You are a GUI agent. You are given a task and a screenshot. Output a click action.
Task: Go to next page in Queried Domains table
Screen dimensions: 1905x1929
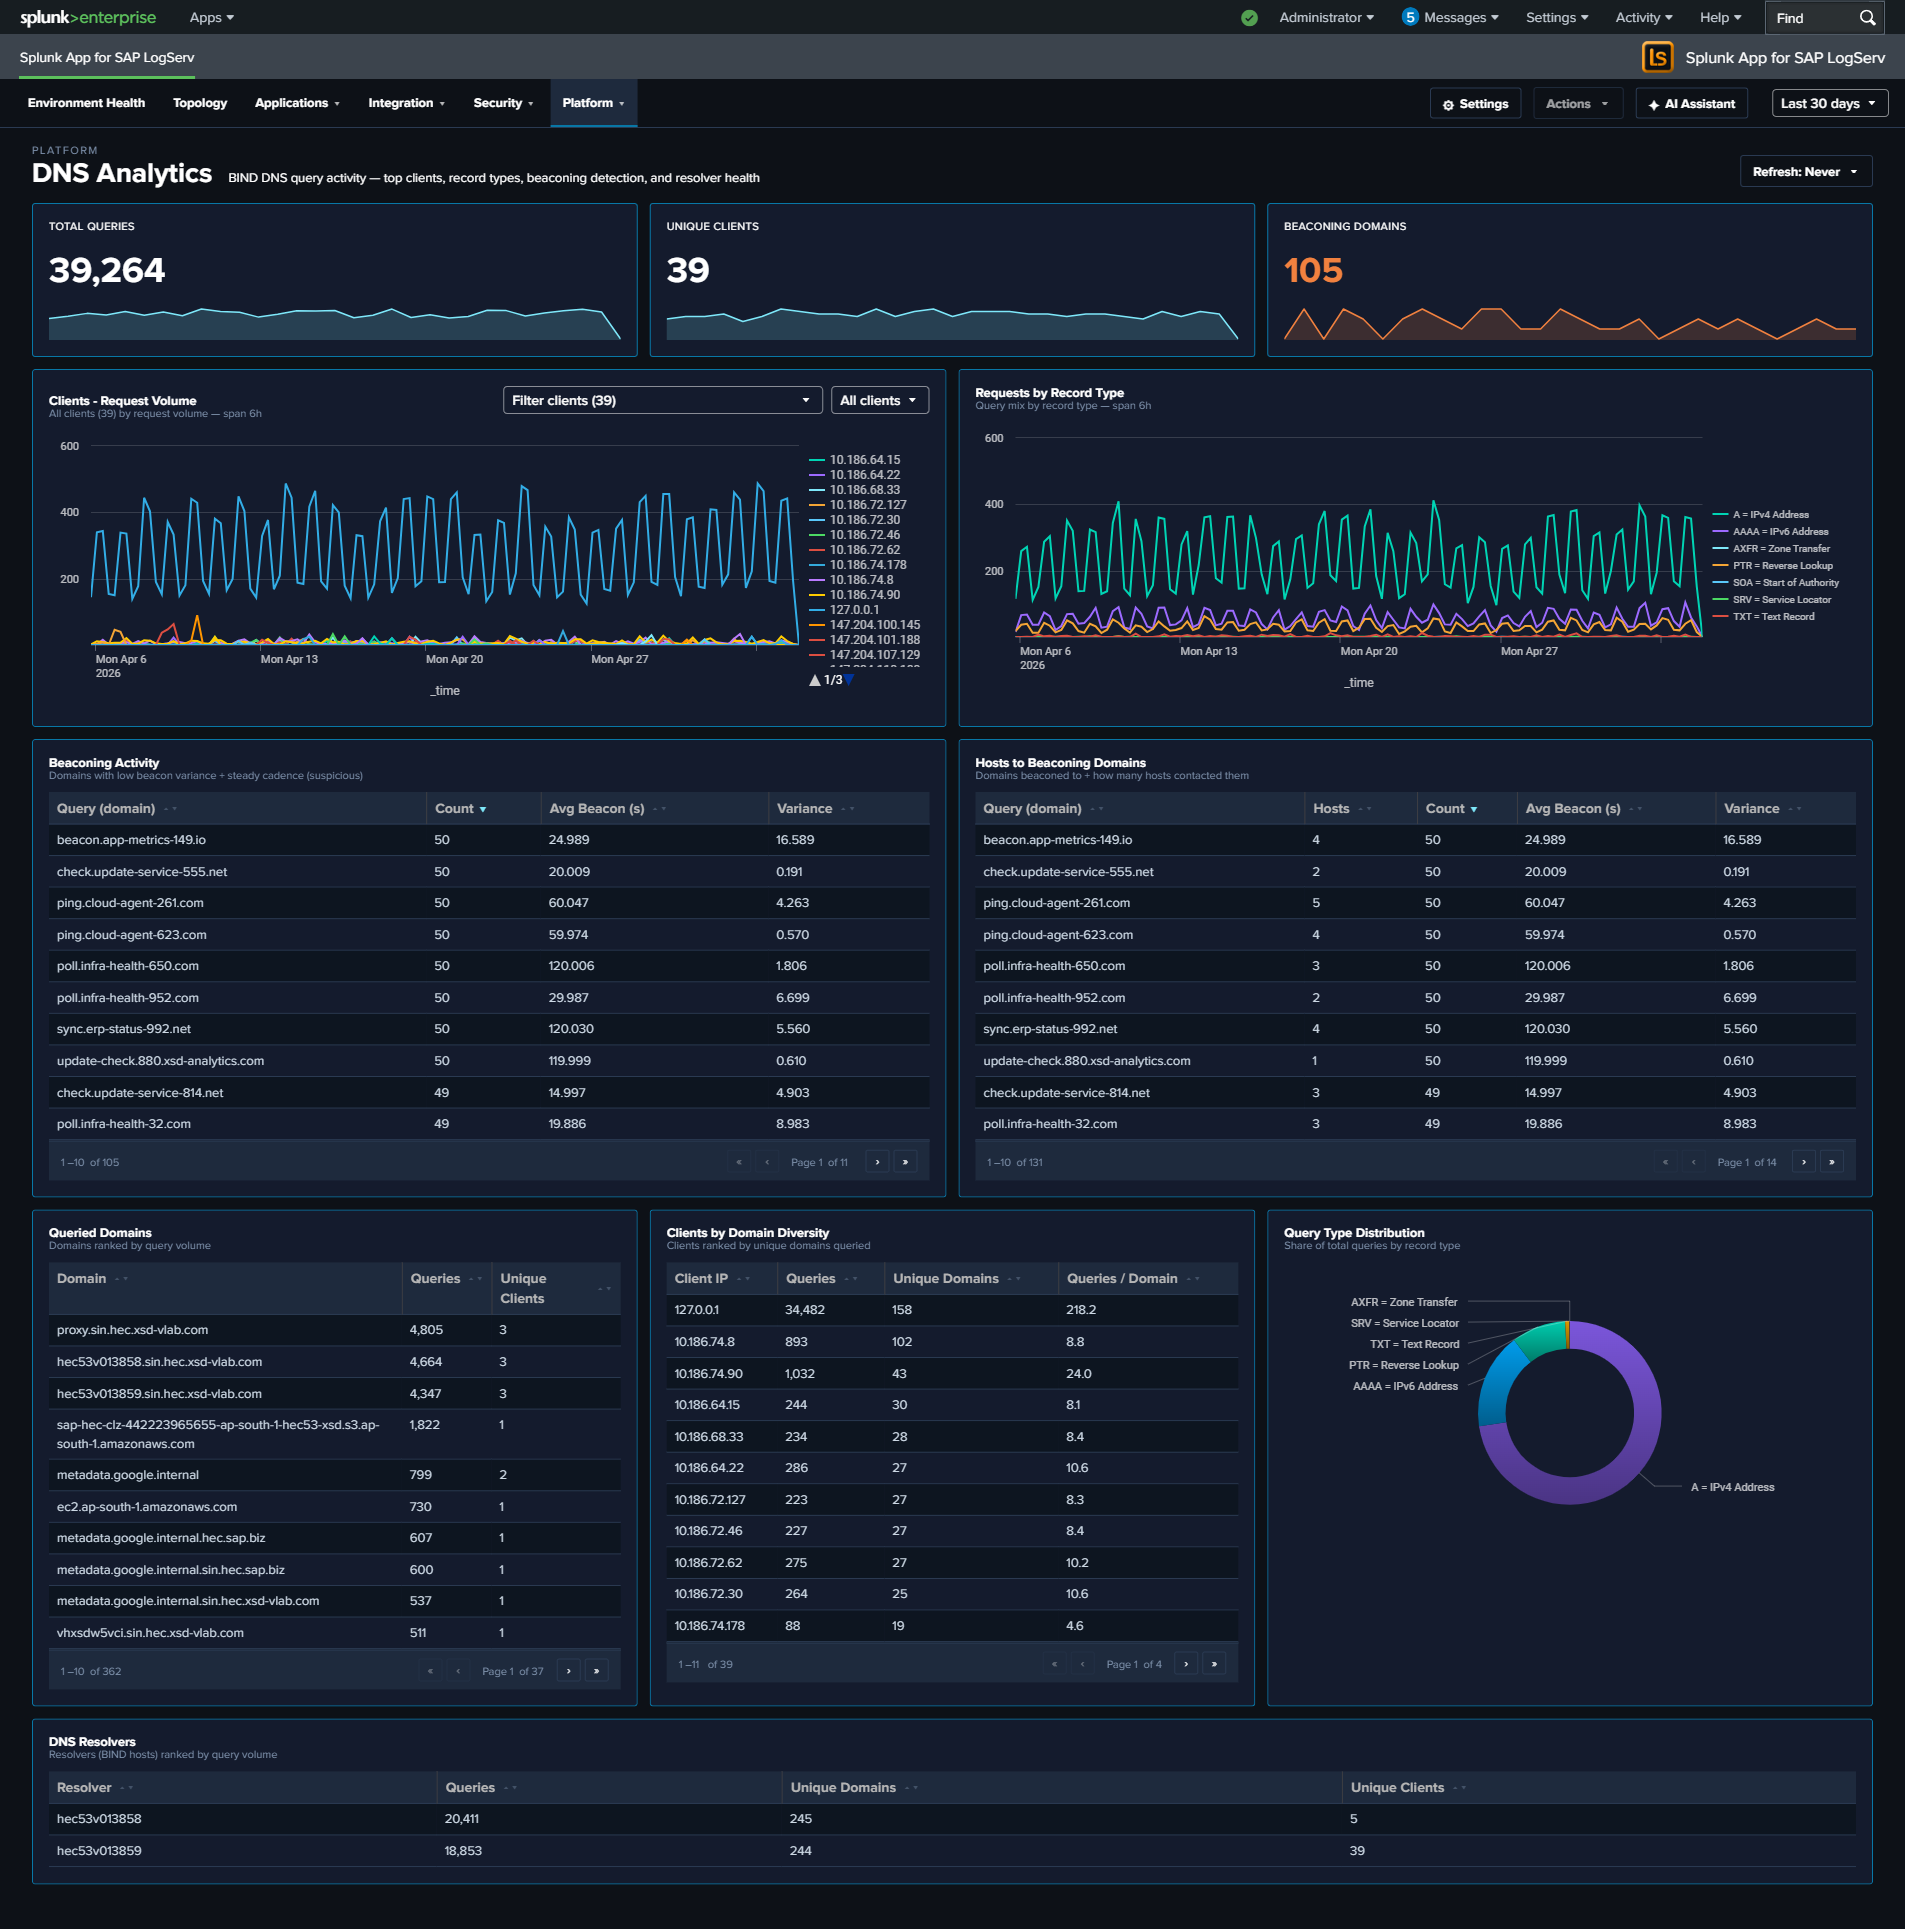[569, 1671]
